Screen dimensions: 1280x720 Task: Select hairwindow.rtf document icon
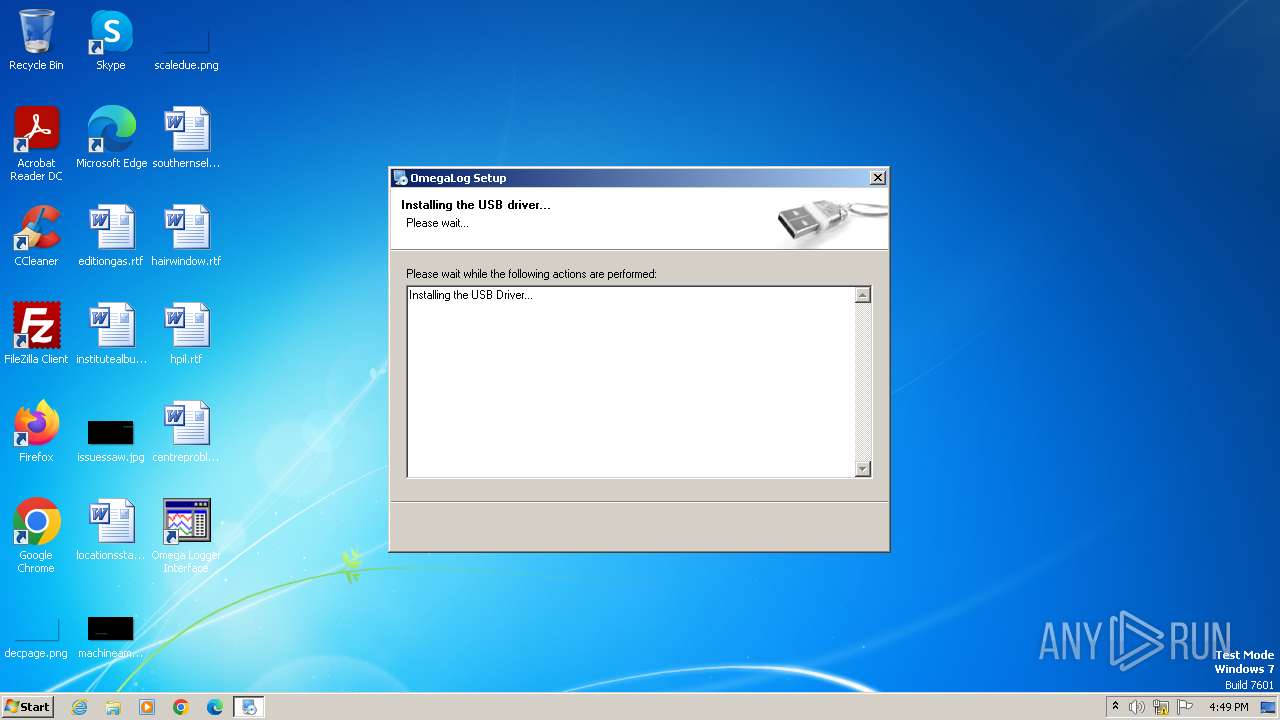tap(186, 236)
